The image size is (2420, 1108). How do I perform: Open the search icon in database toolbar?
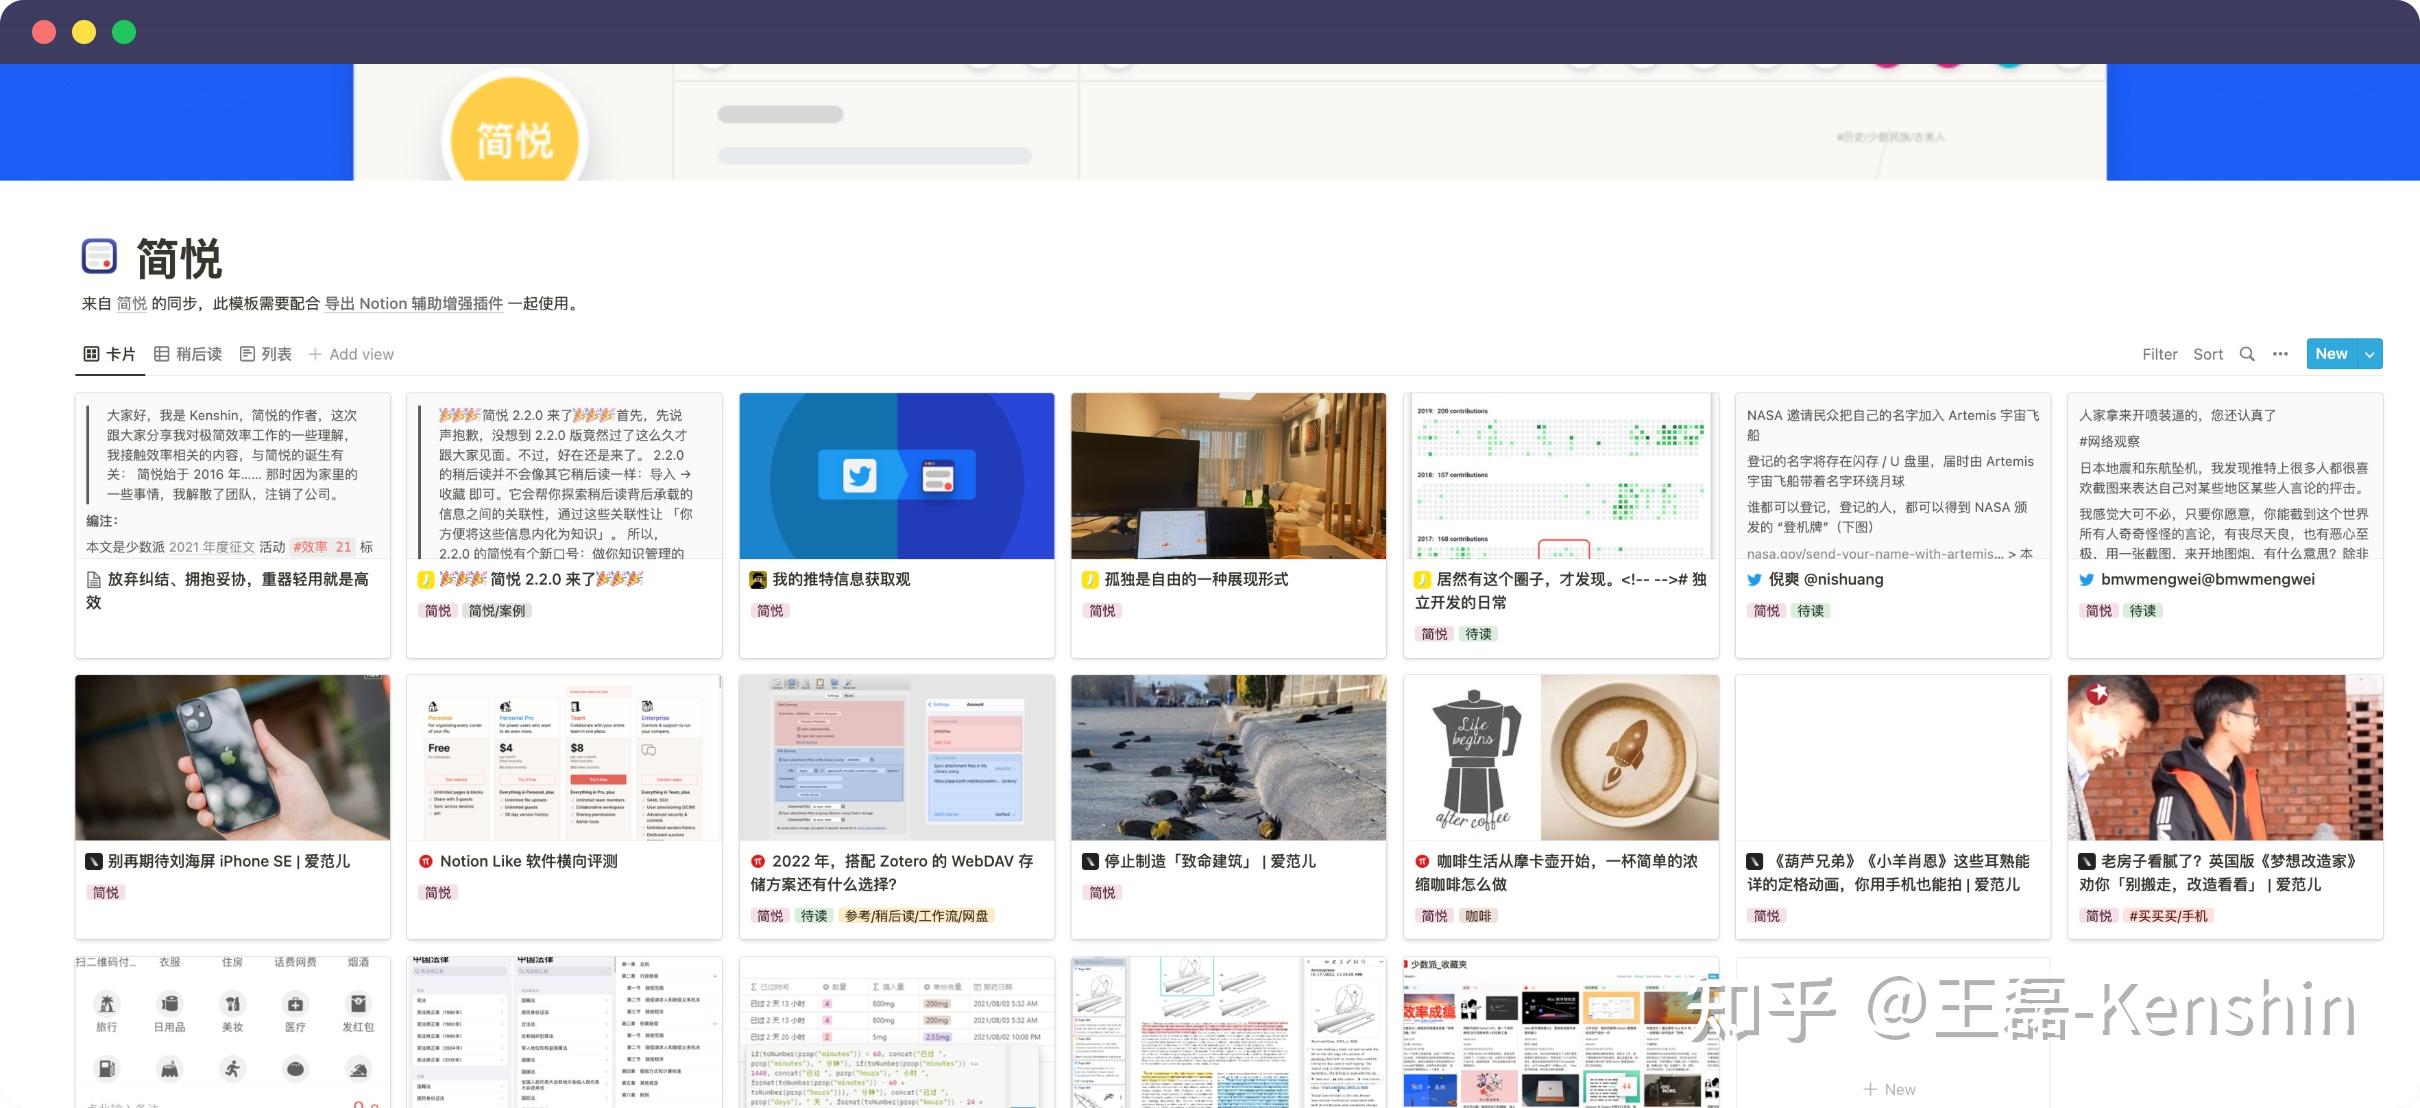2247,354
